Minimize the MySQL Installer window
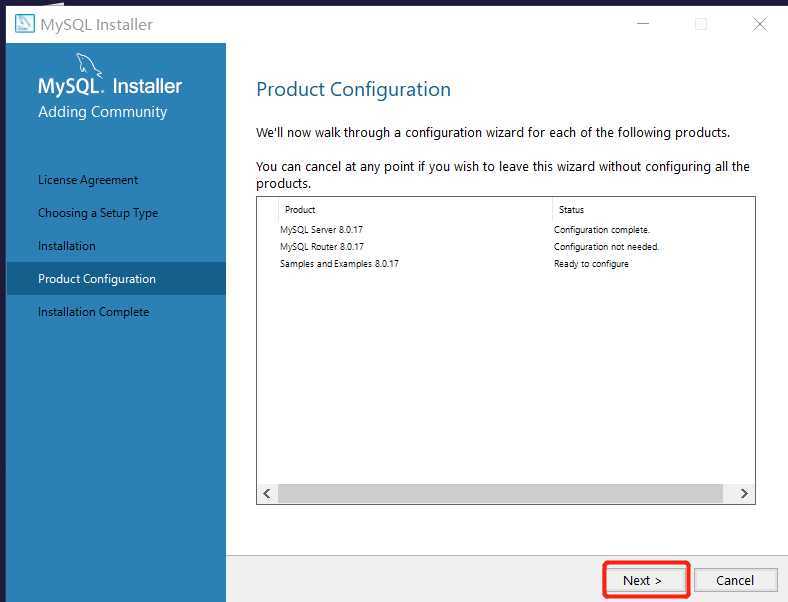Image resolution: width=788 pixels, height=602 pixels. click(643, 24)
